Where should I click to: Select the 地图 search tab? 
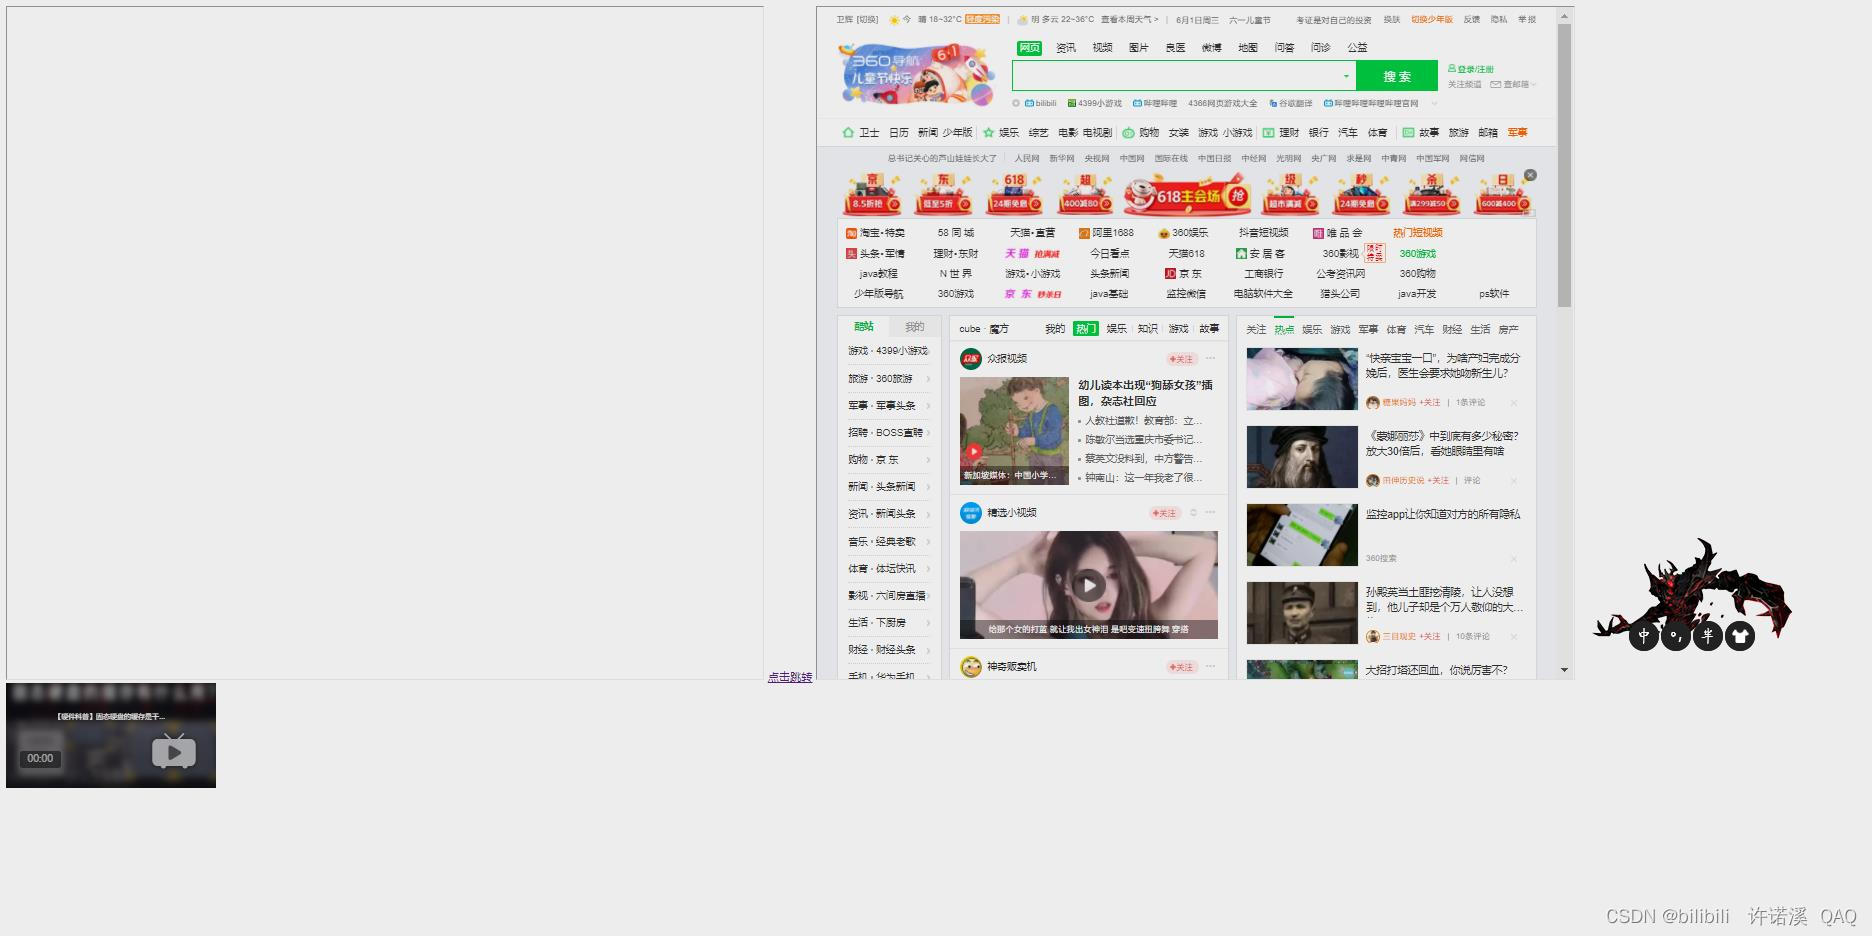tap(1247, 48)
